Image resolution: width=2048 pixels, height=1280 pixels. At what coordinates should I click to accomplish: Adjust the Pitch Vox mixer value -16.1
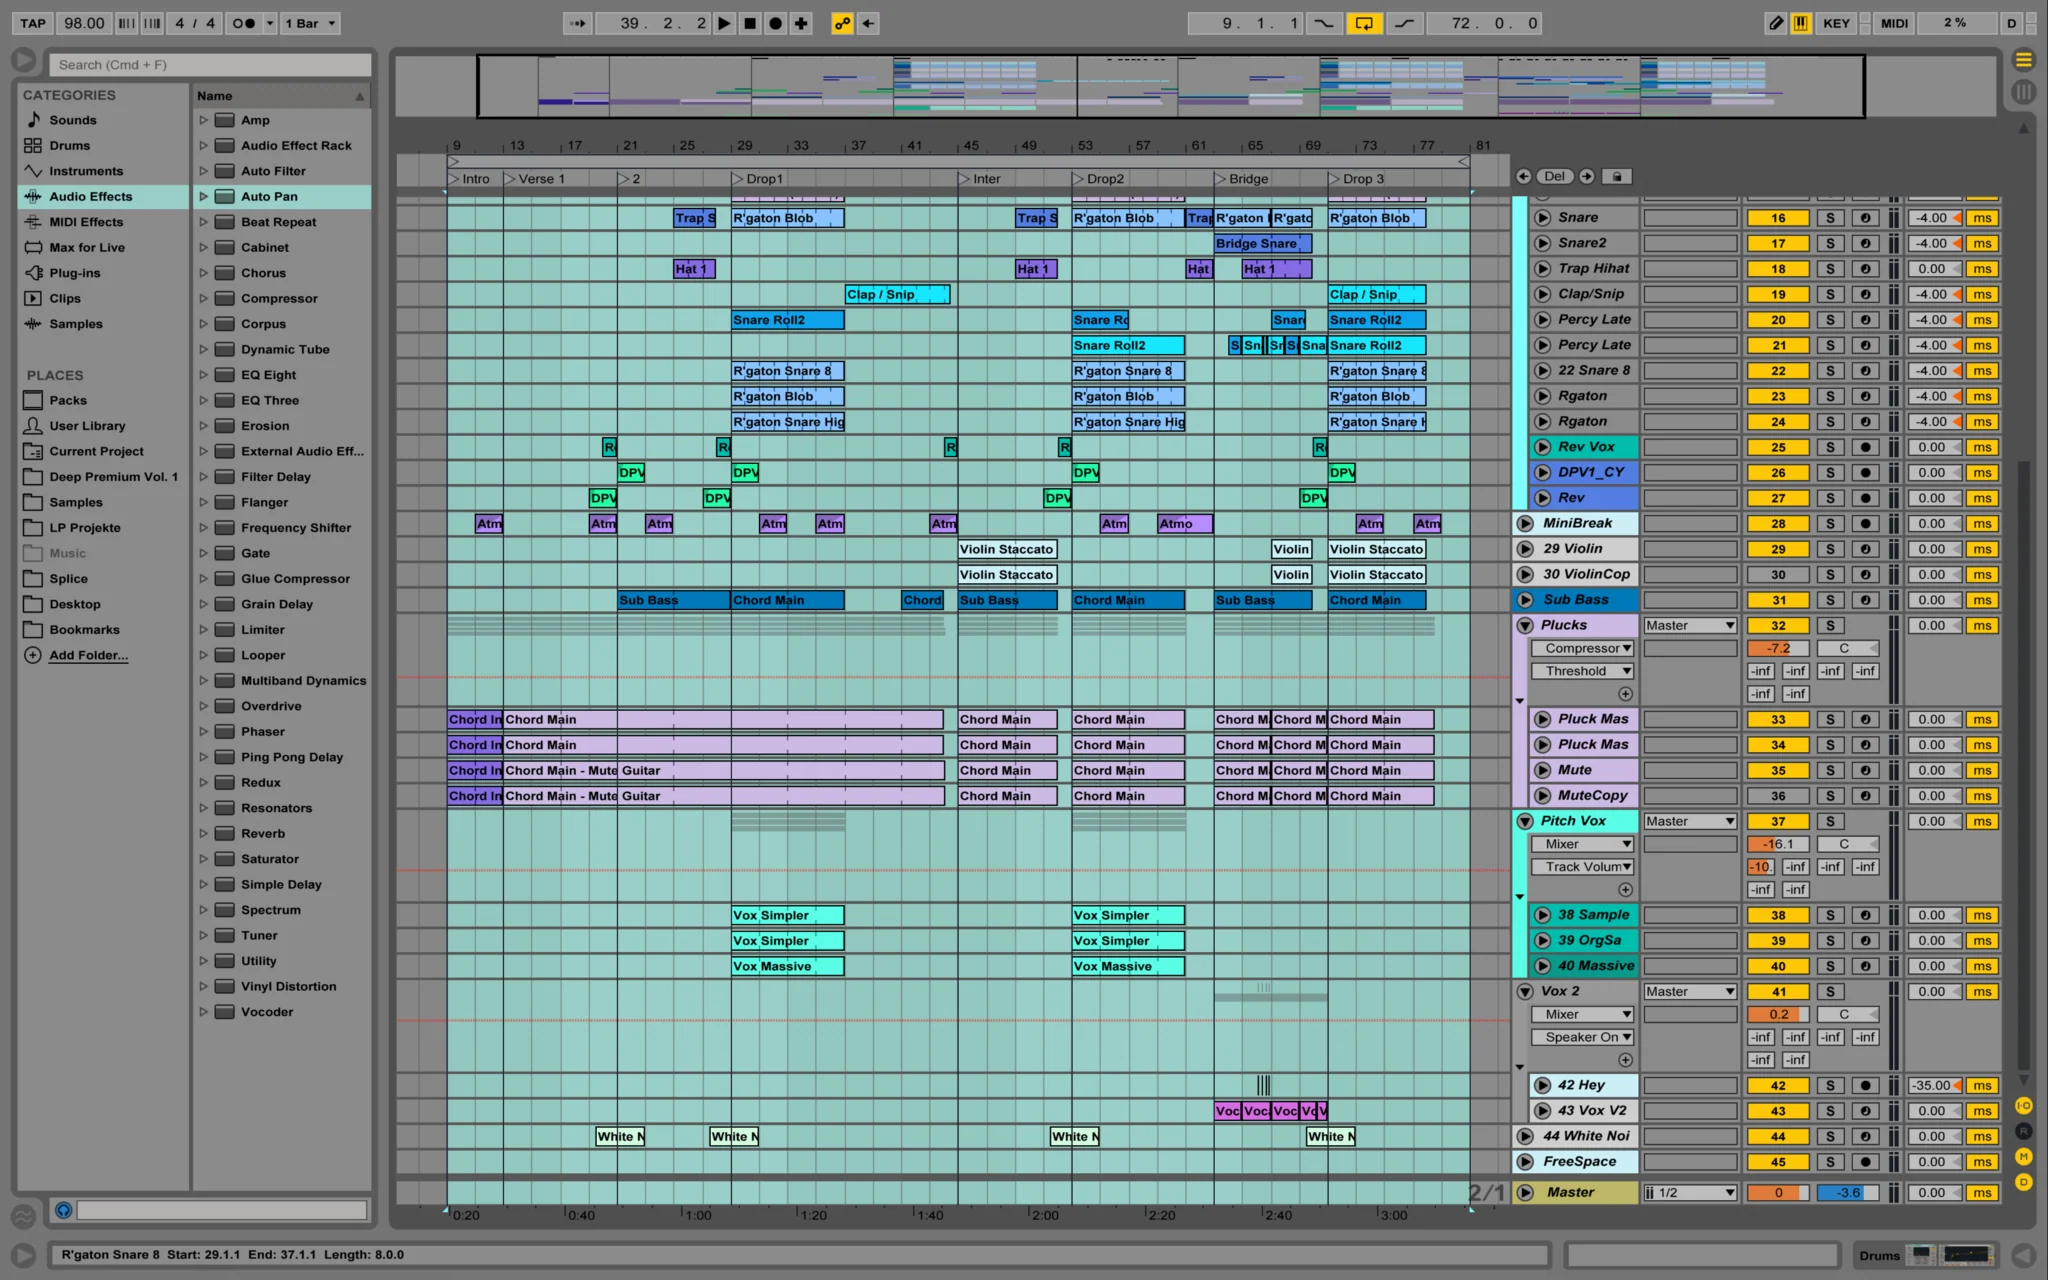pos(1778,844)
